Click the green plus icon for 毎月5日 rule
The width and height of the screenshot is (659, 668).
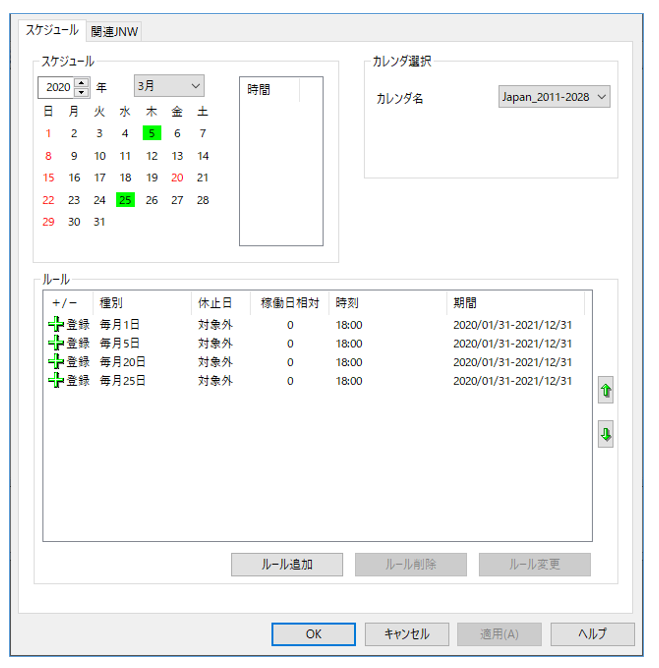point(55,343)
